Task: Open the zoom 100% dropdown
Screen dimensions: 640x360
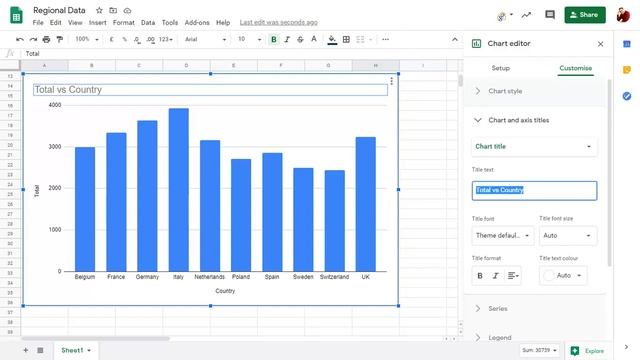Action: click(87, 40)
